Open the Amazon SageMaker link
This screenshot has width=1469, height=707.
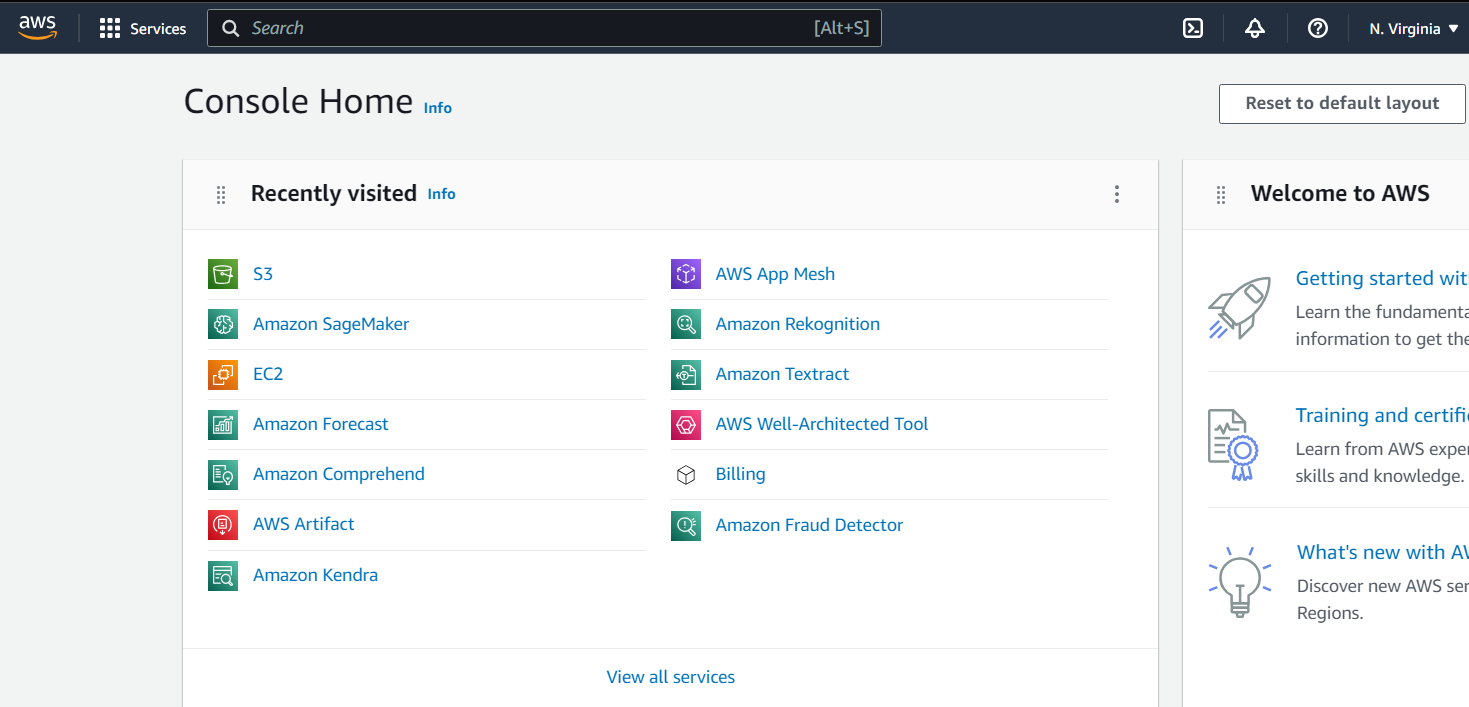pos(331,324)
